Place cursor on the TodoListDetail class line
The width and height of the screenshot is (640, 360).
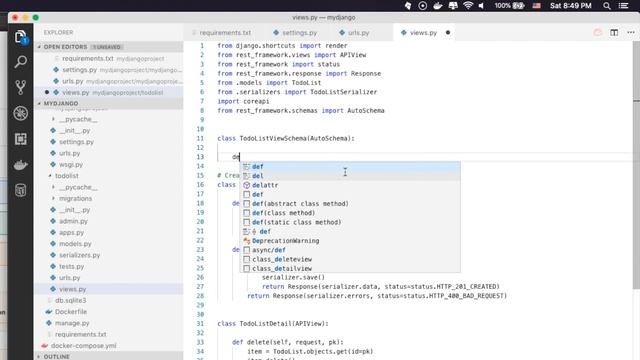pos(273,324)
